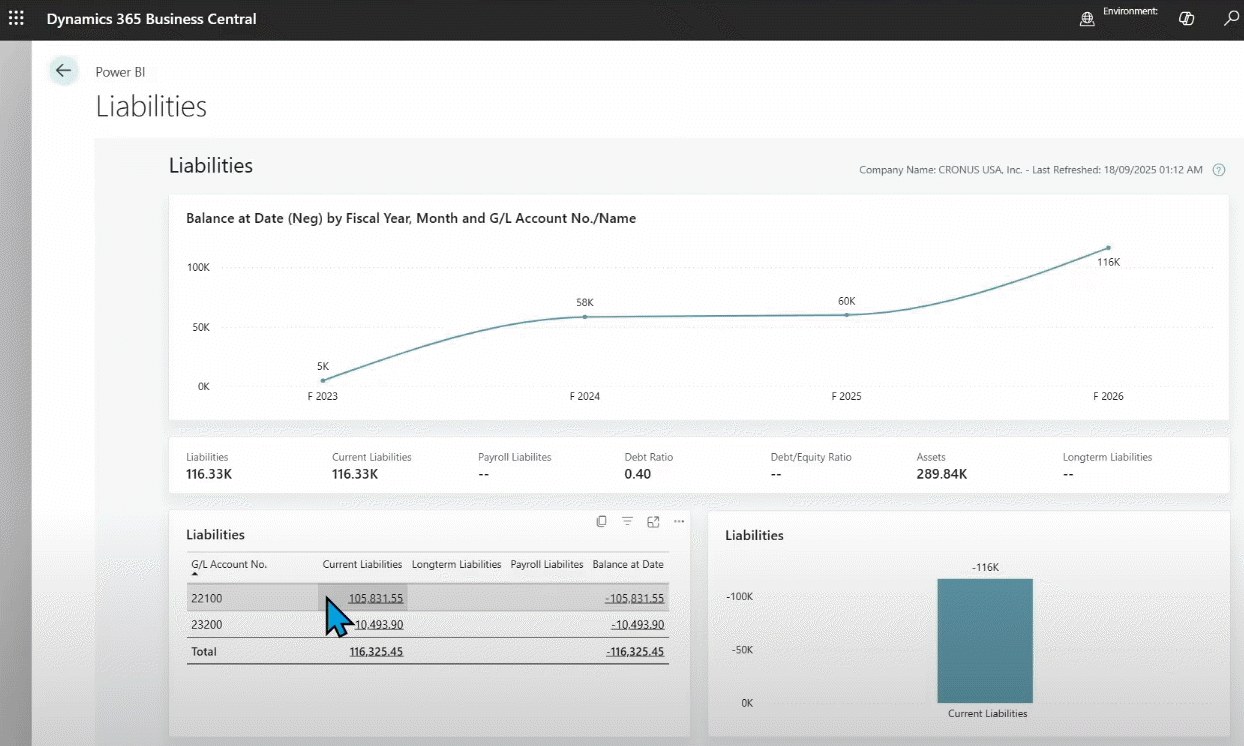Click Dynamics 365 Business Central title

[x=151, y=19]
